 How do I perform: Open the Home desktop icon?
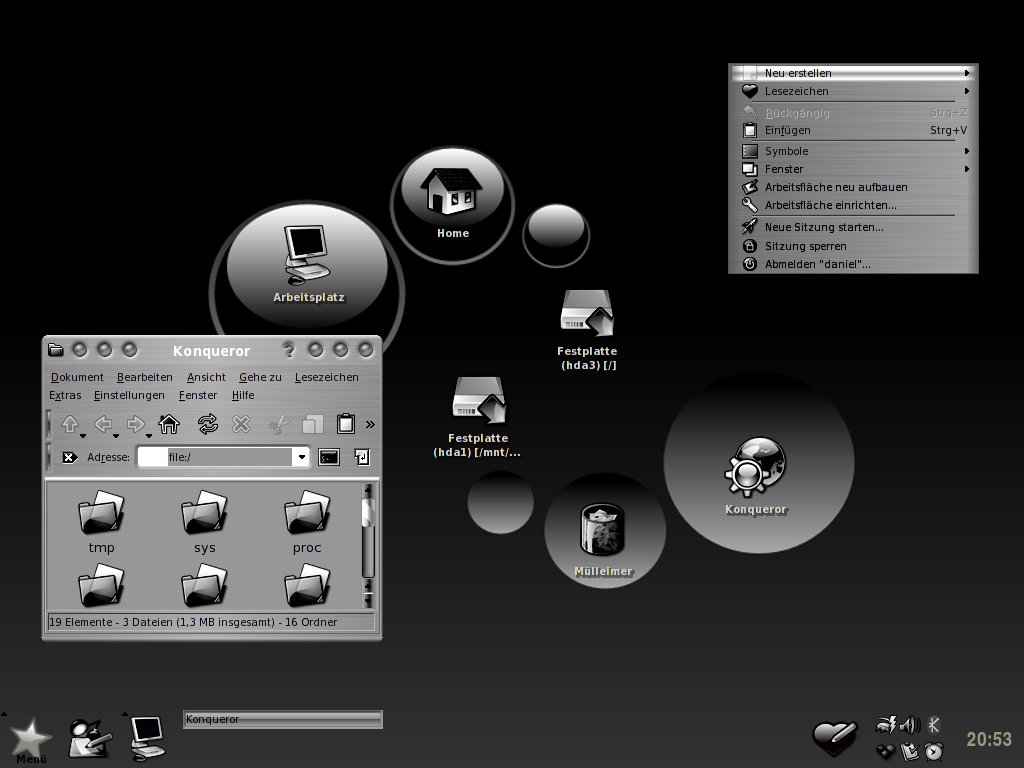[452, 202]
